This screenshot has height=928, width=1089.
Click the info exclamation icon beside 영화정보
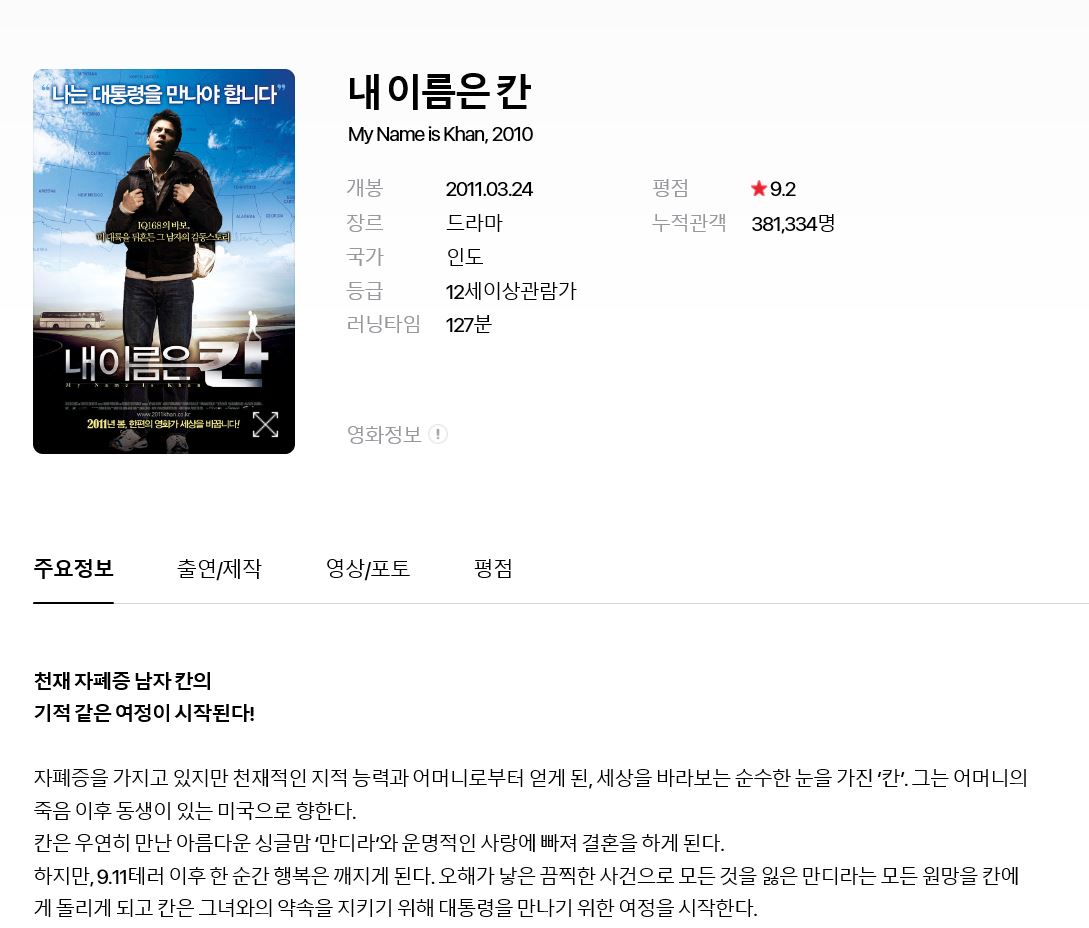[x=438, y=434]
